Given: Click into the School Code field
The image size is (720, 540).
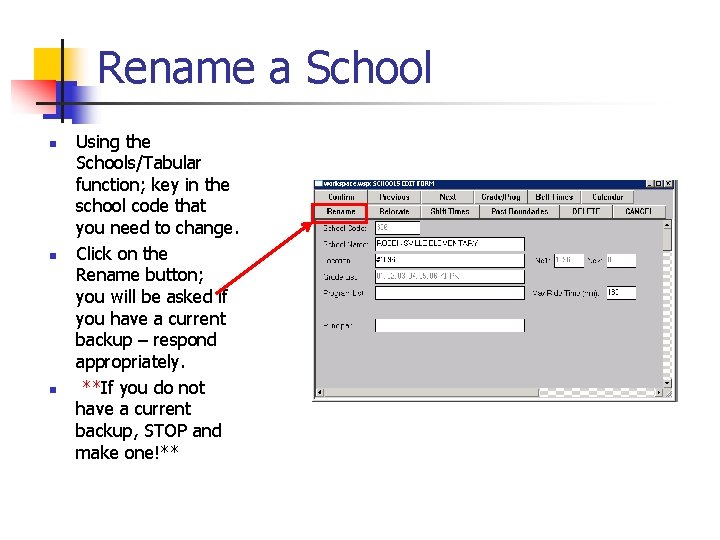Looking at the screenshot, I should coord(397,228).
